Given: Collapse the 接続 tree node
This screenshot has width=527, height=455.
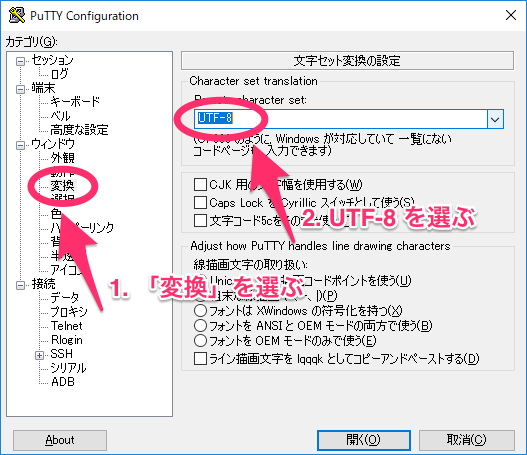Looking at the screenshot, I should (21, 285).
